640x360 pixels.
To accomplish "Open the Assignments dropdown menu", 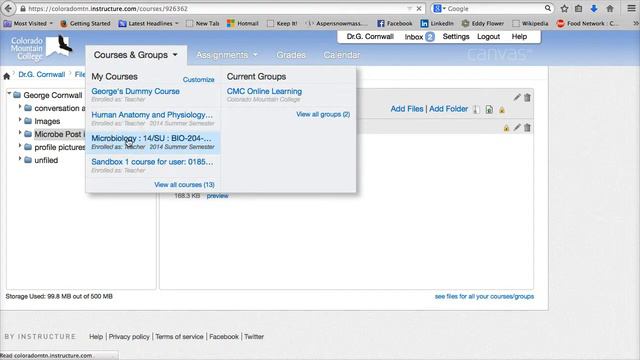I will [x=227, y=55].
